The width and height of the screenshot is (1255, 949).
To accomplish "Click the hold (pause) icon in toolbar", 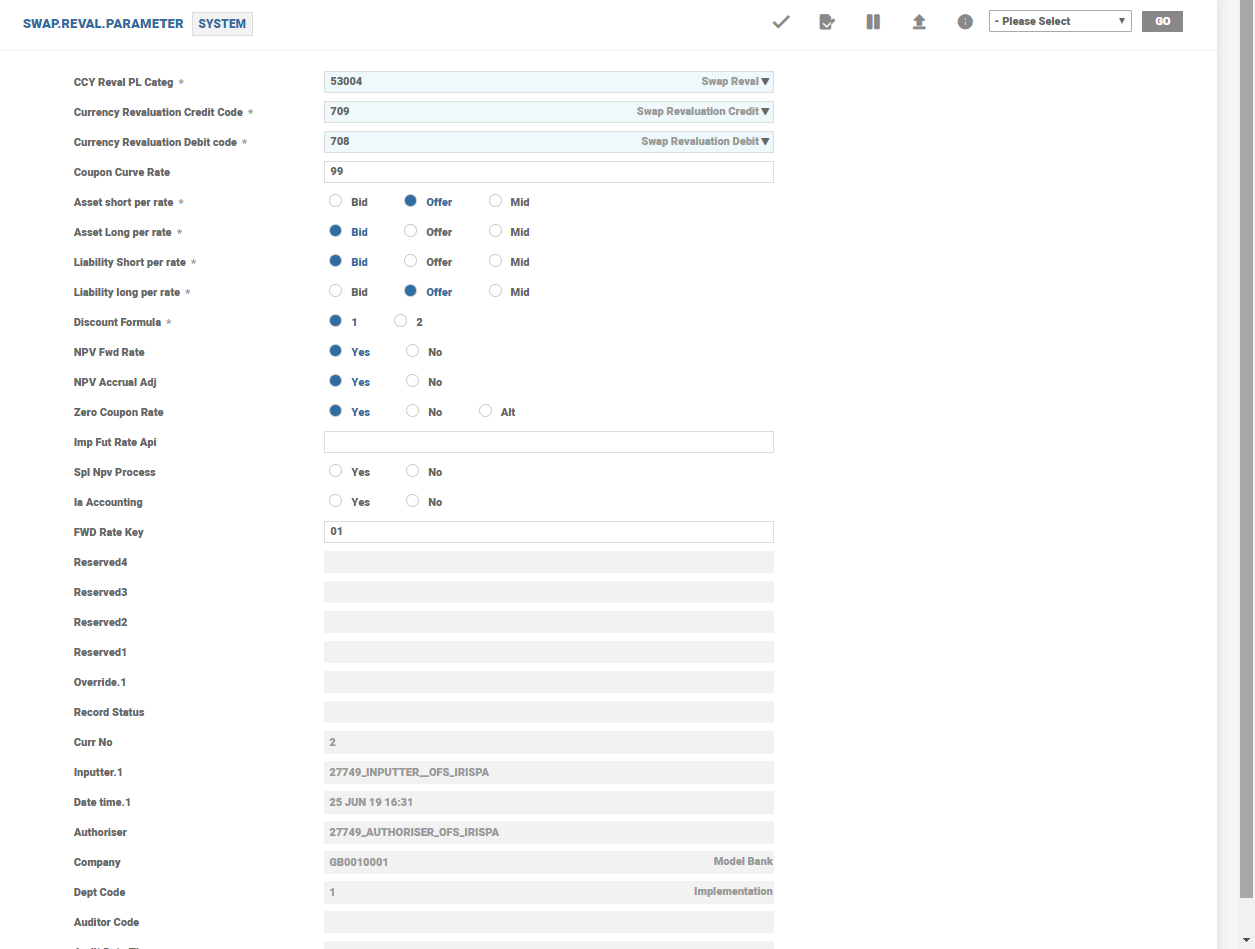I will tap(873, 22).
